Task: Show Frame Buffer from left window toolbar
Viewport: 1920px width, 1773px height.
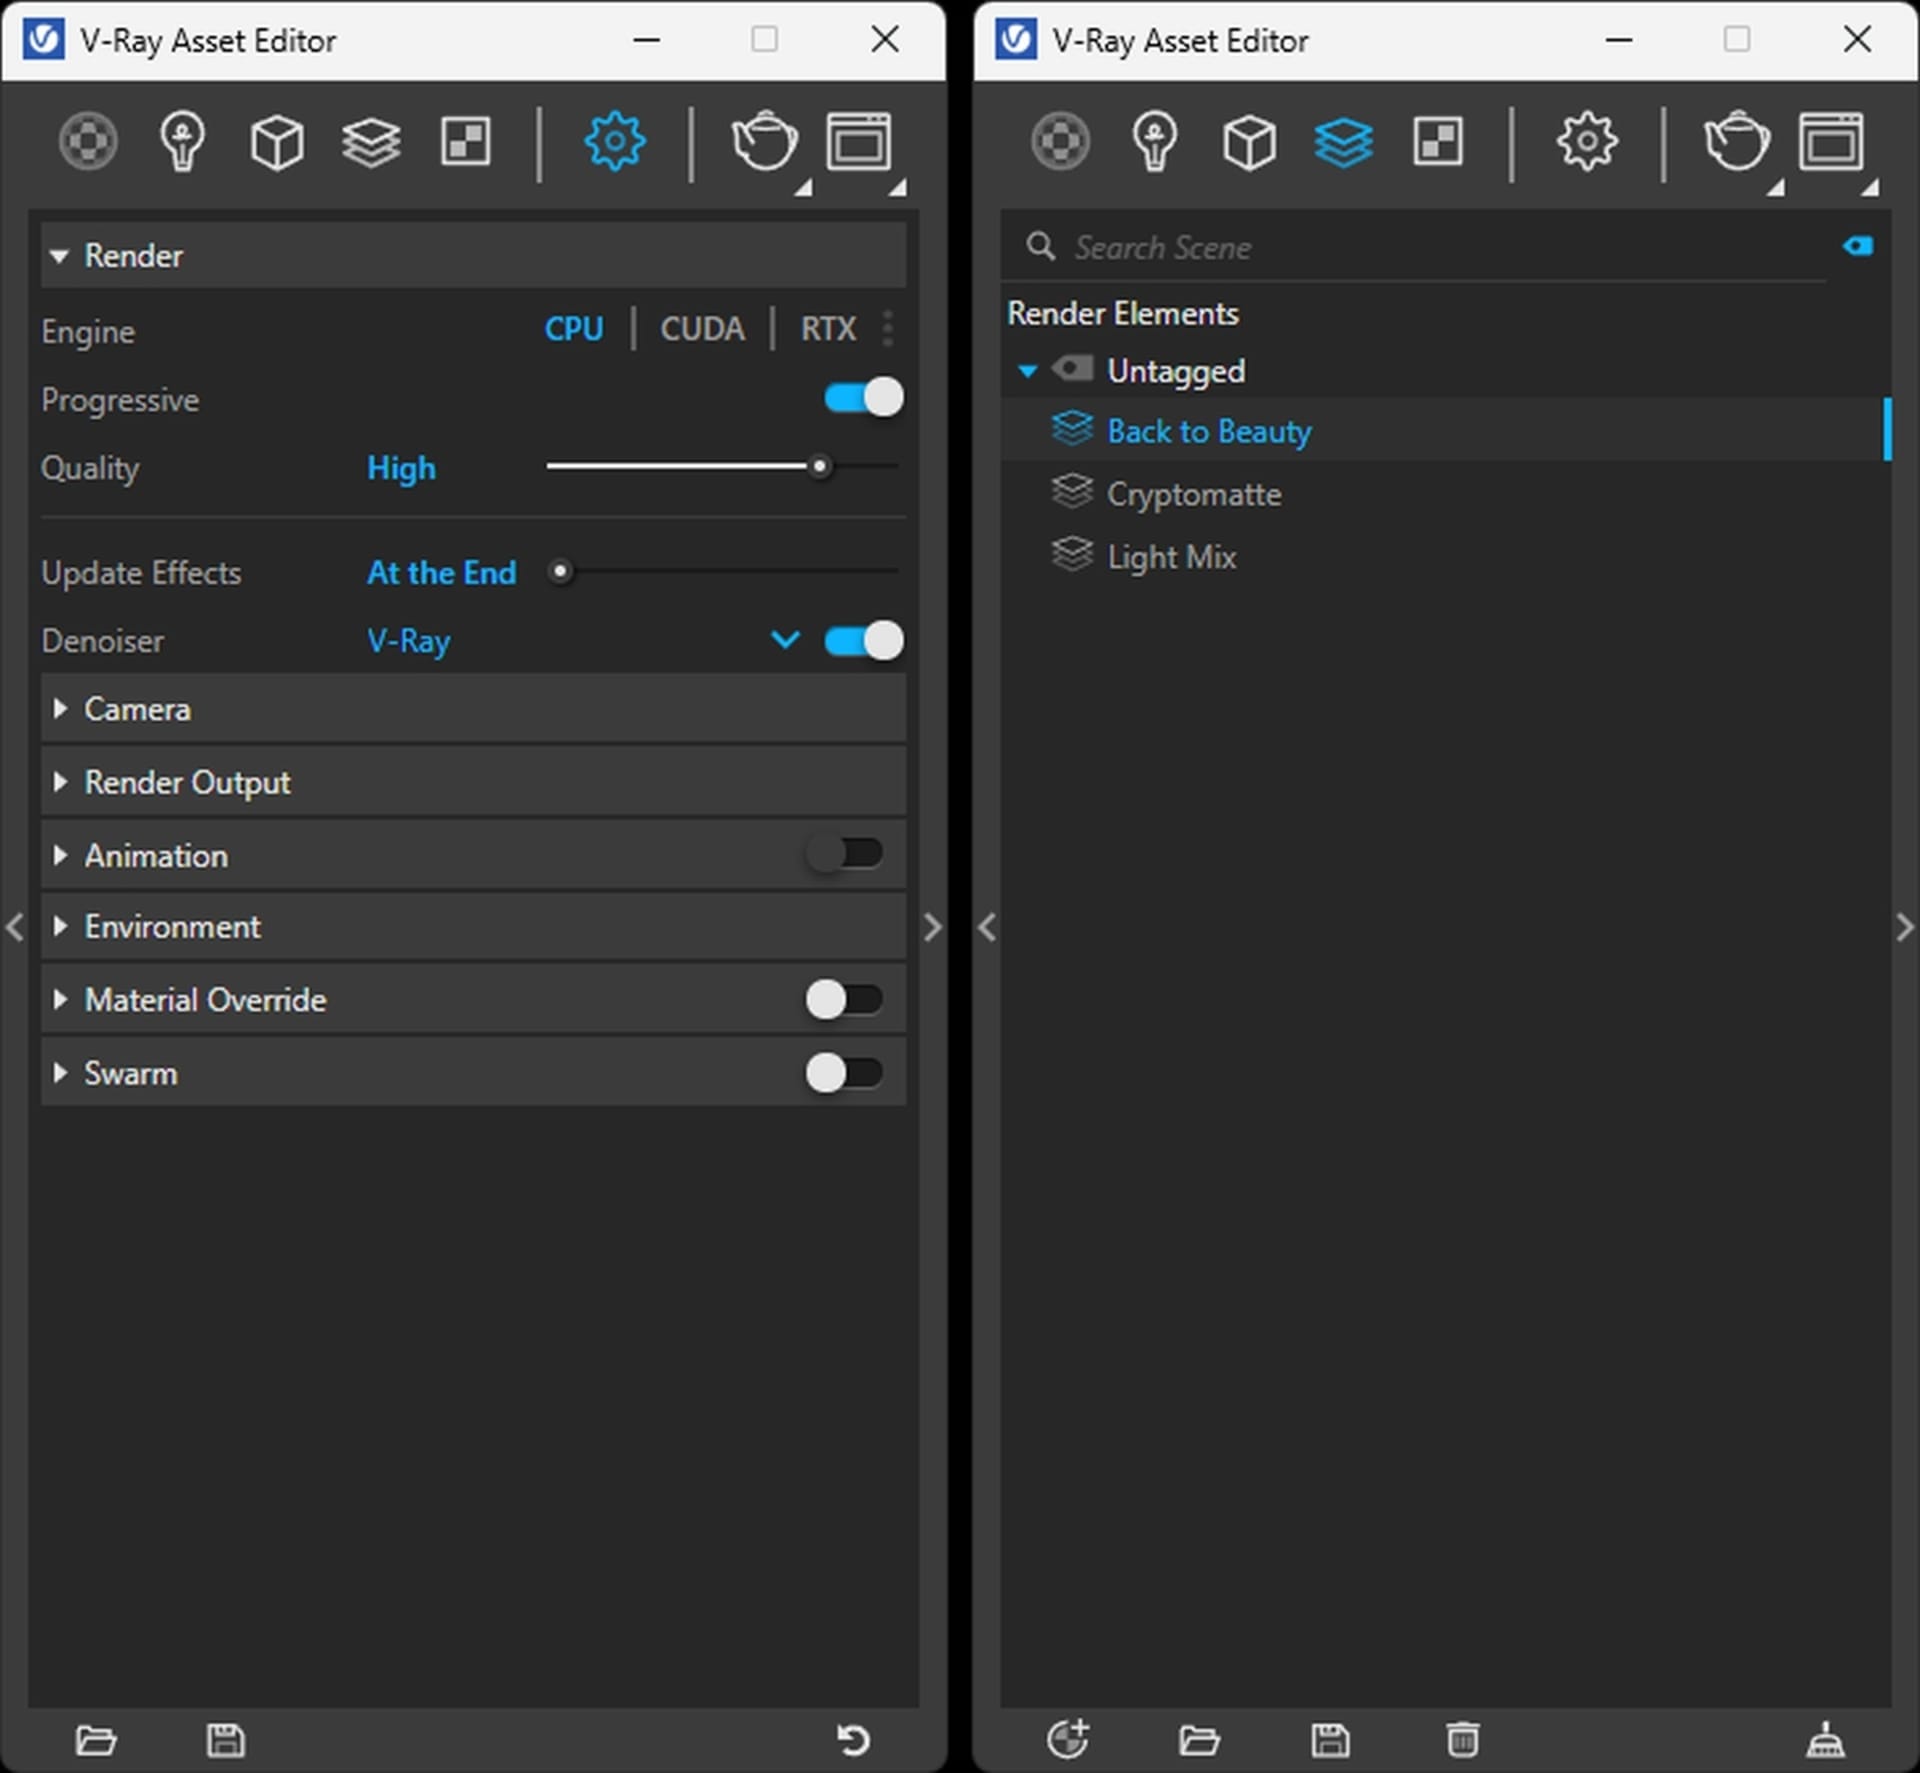Action: point(859,141)
